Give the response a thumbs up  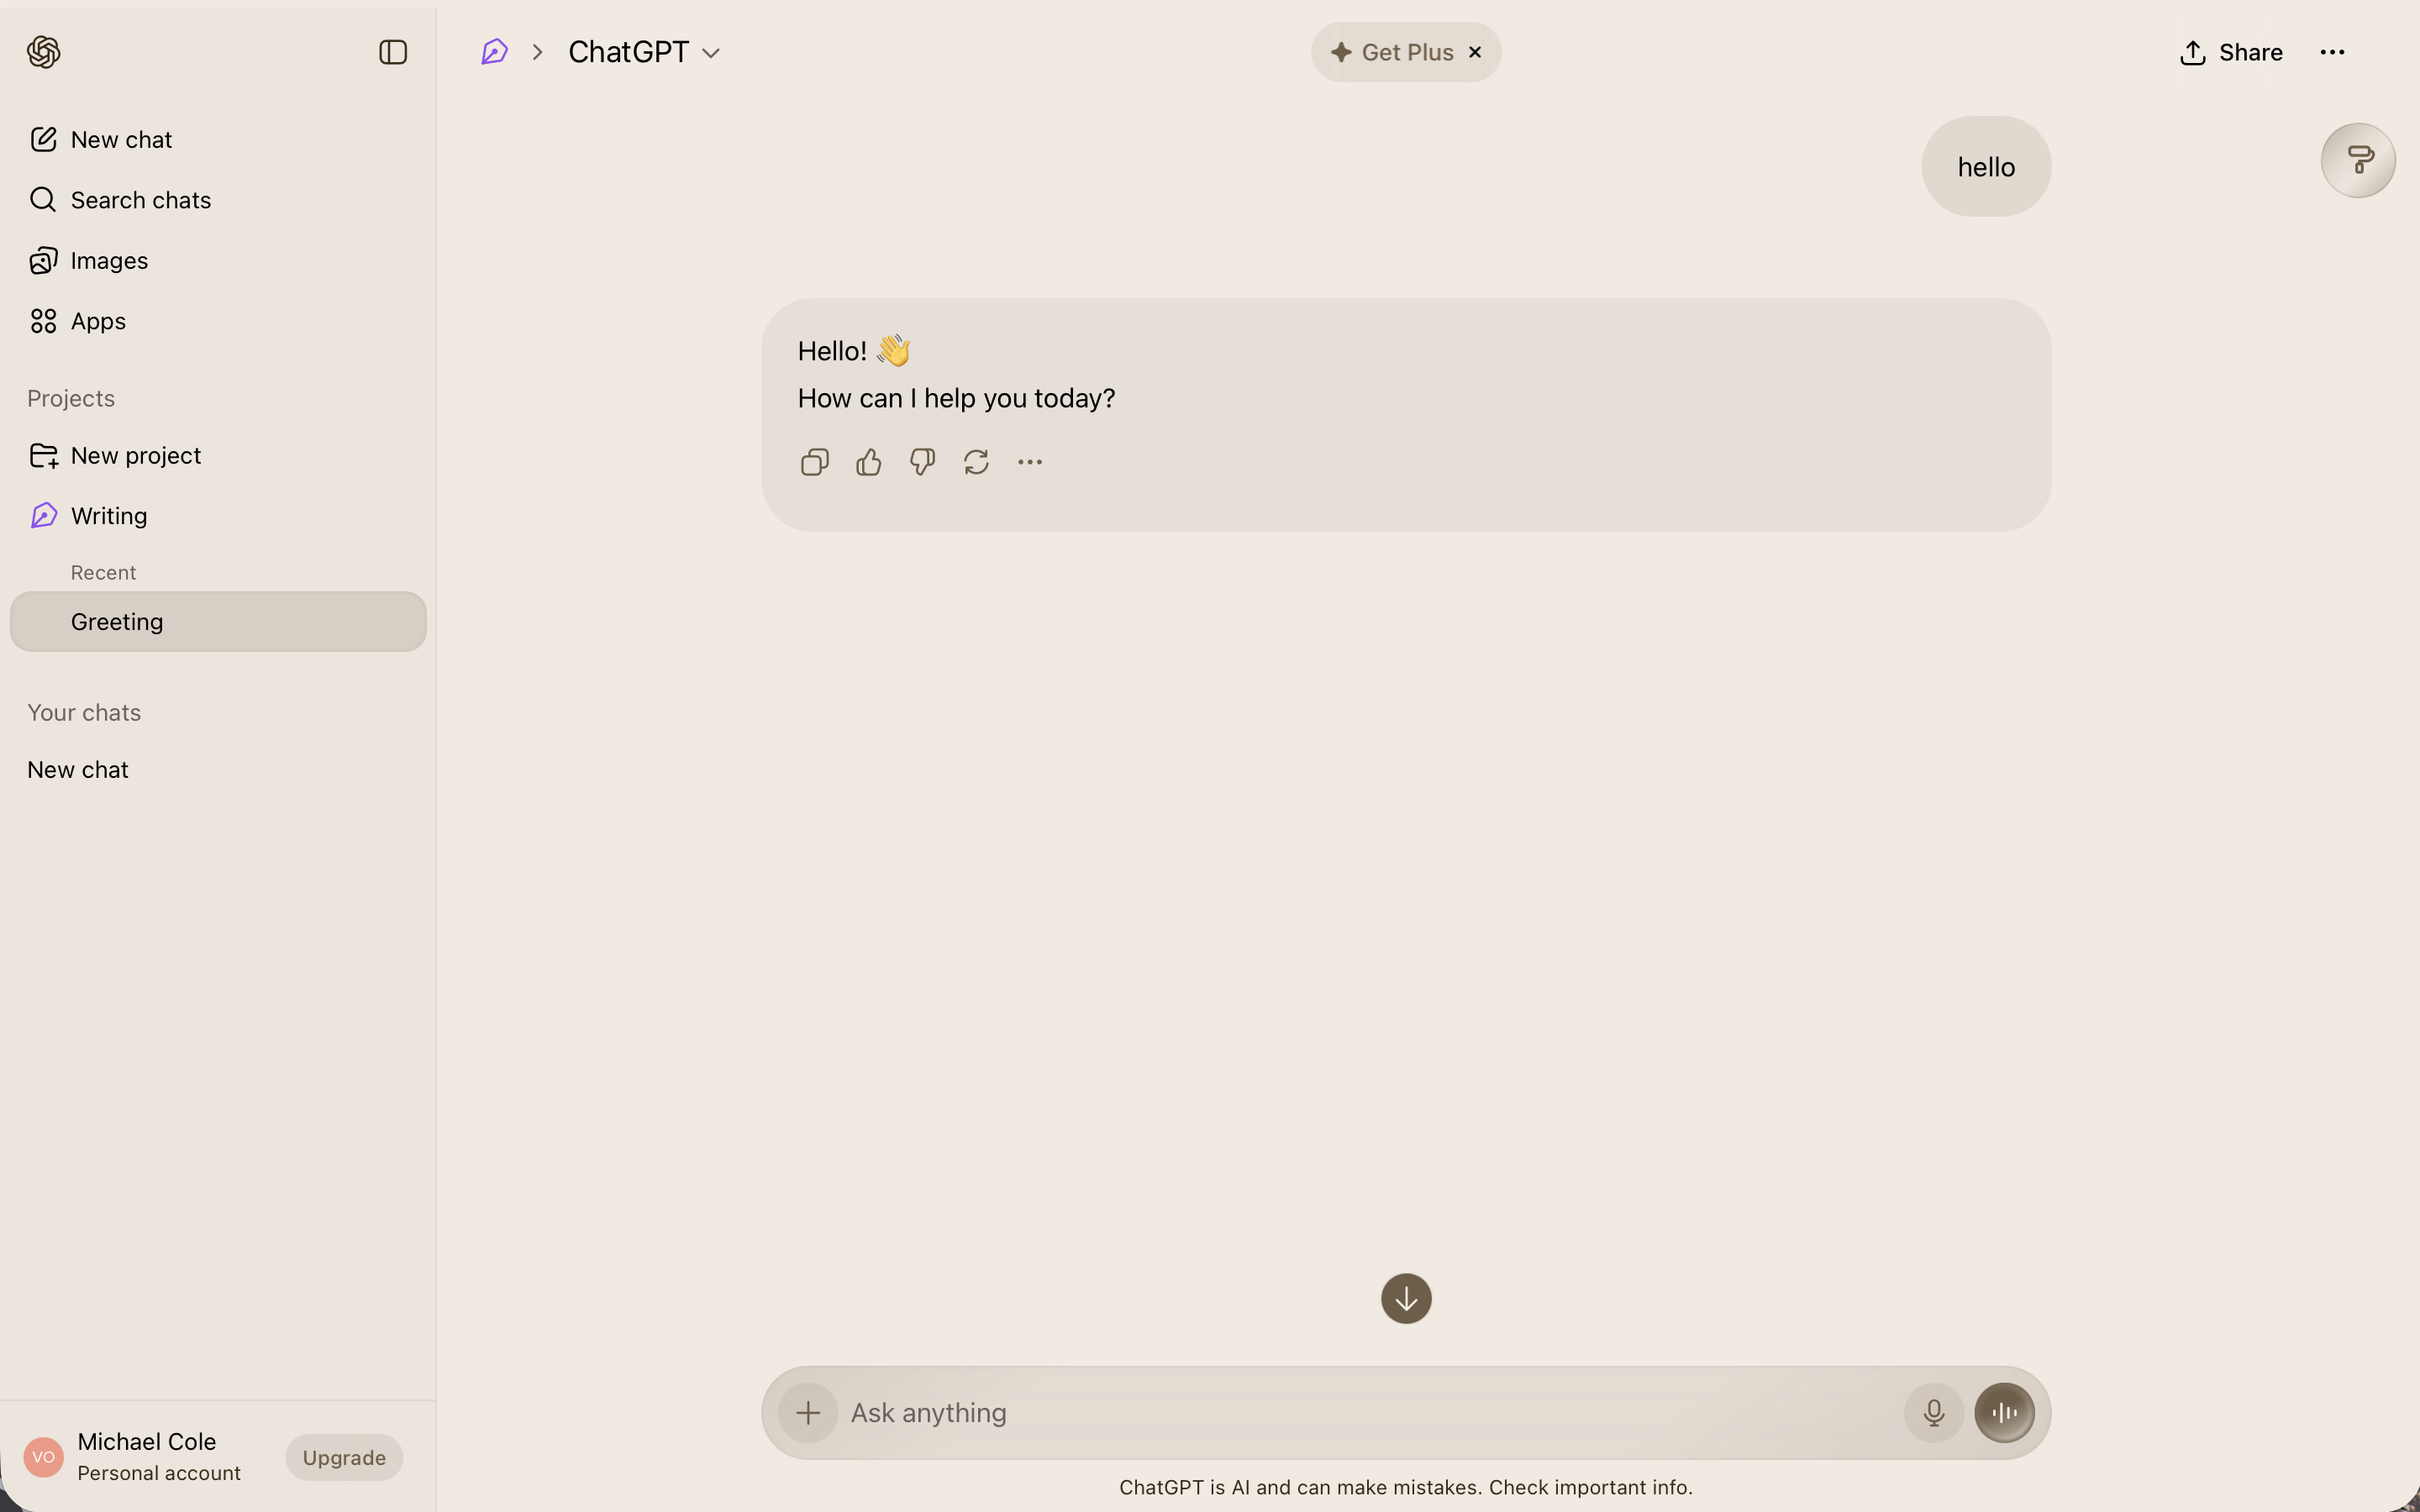pyautogui.click(x=869, y=462)
